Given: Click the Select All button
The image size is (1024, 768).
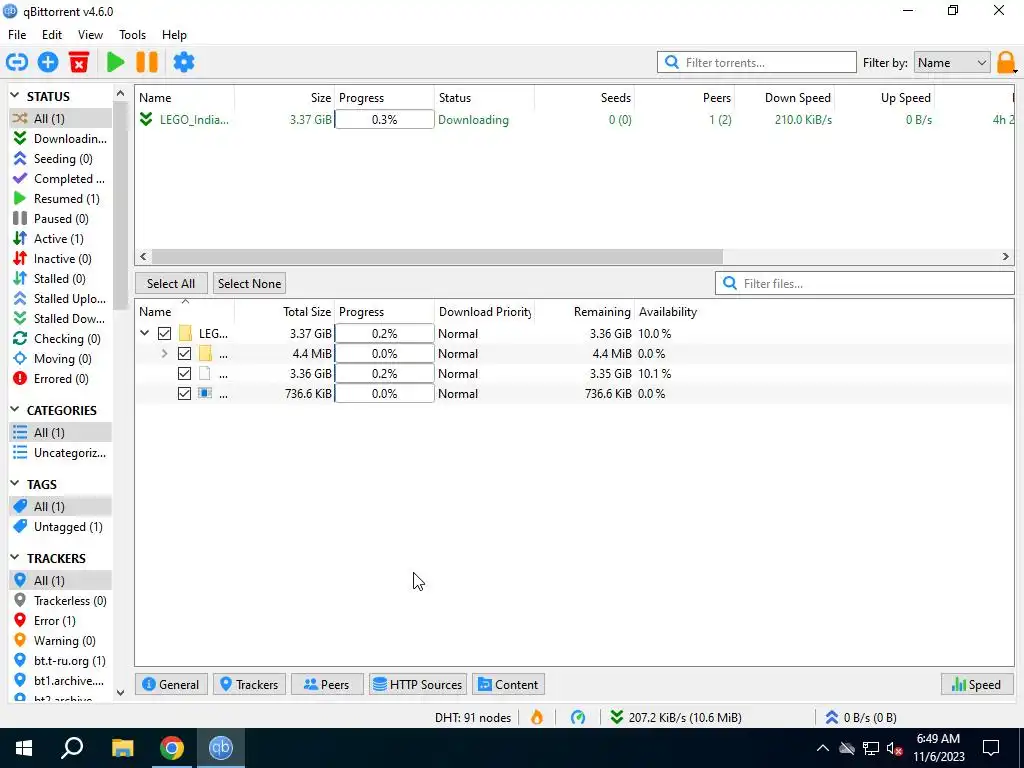Looking at the screenshot, I should 171,283.
